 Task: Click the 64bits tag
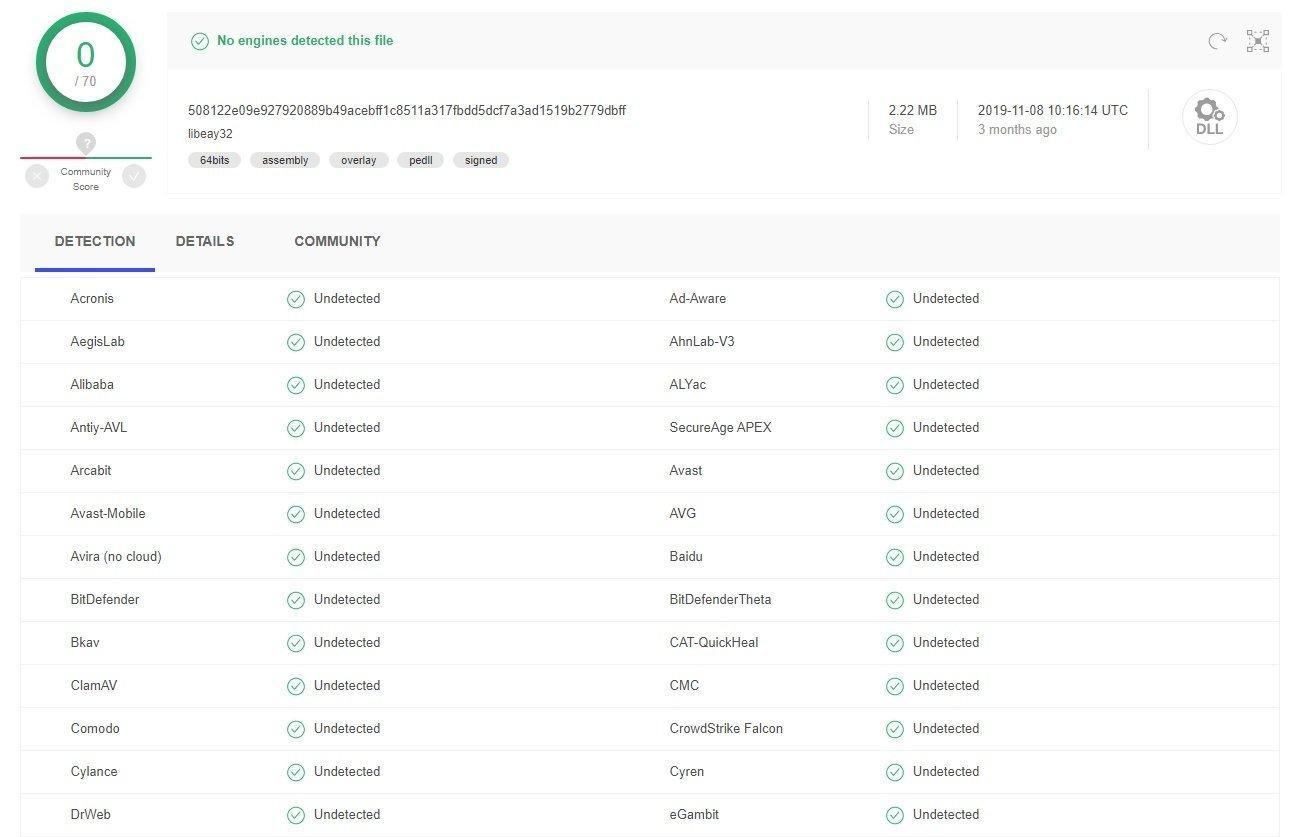tap(214, 160)
